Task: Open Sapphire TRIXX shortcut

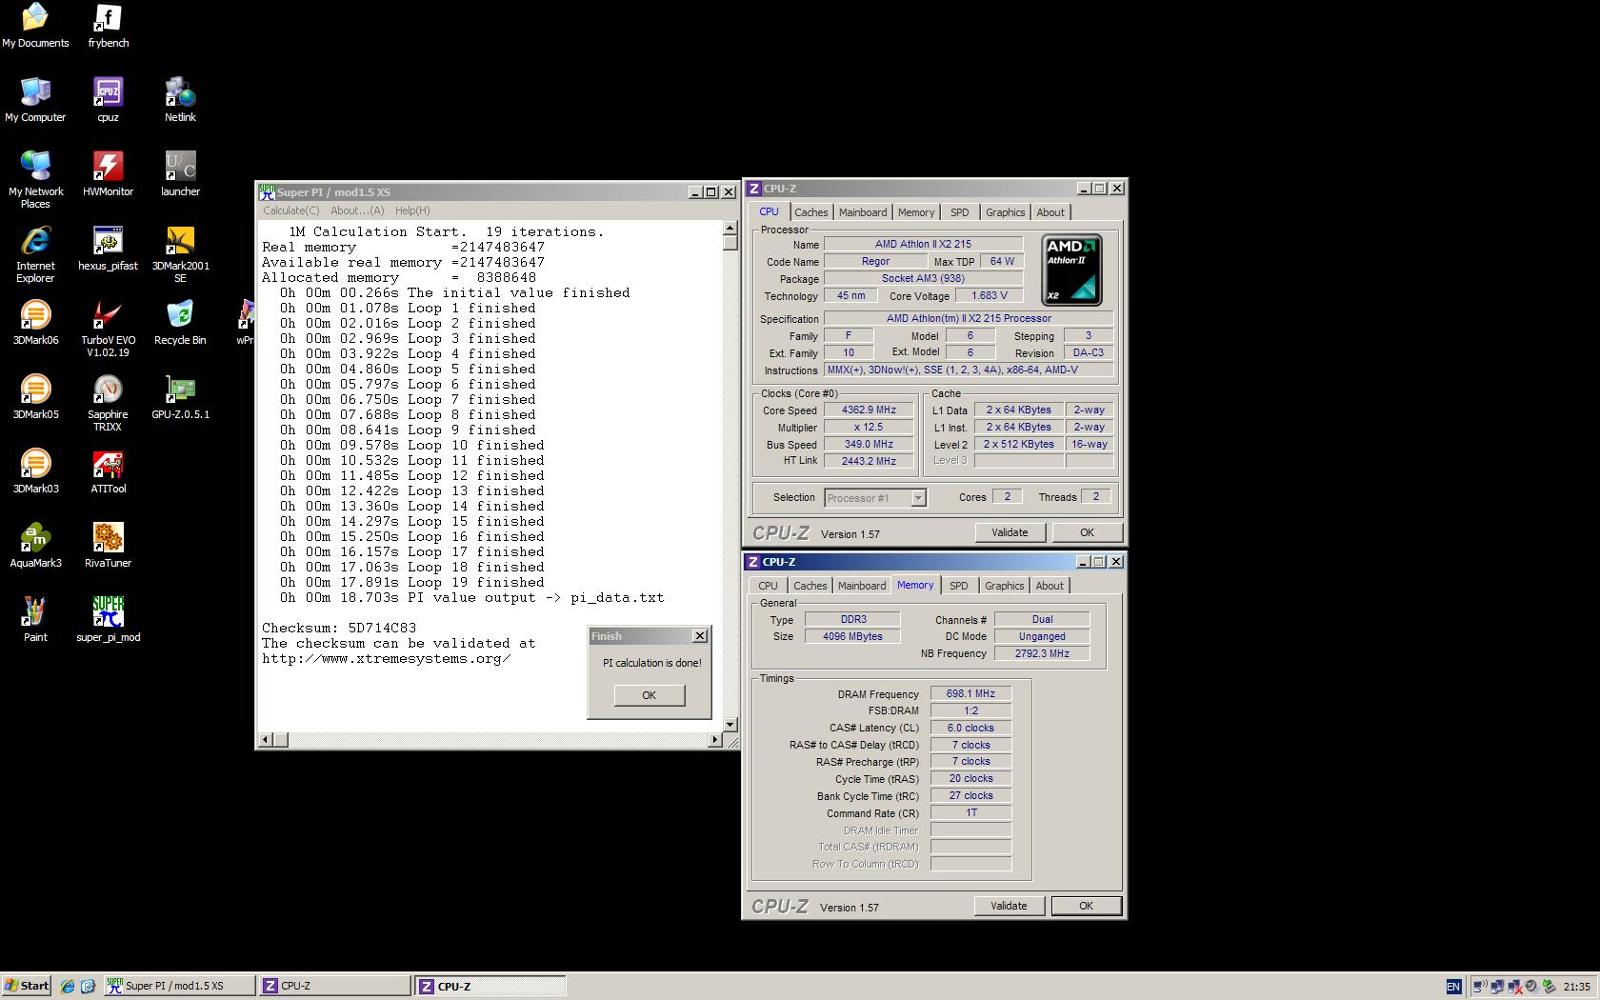Action: click(x=108, y=403)
